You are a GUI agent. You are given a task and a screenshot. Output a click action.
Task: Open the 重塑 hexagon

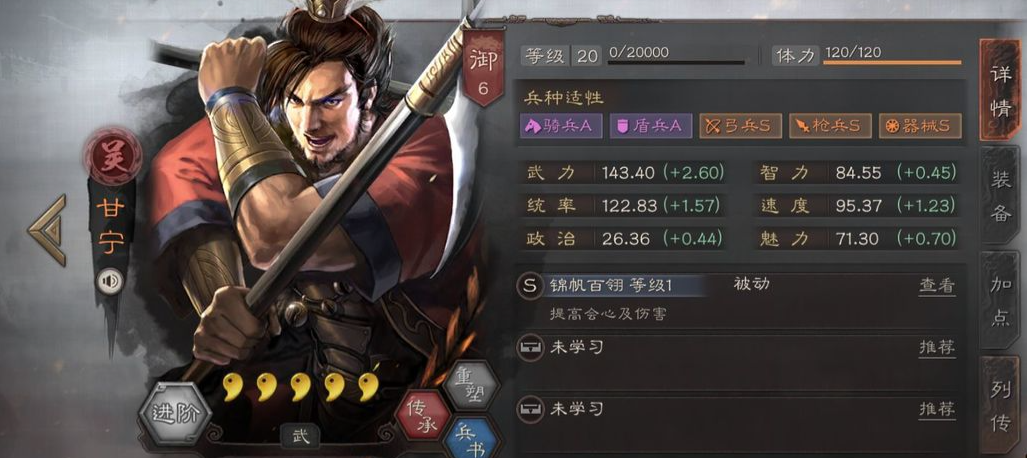[466, 386]
